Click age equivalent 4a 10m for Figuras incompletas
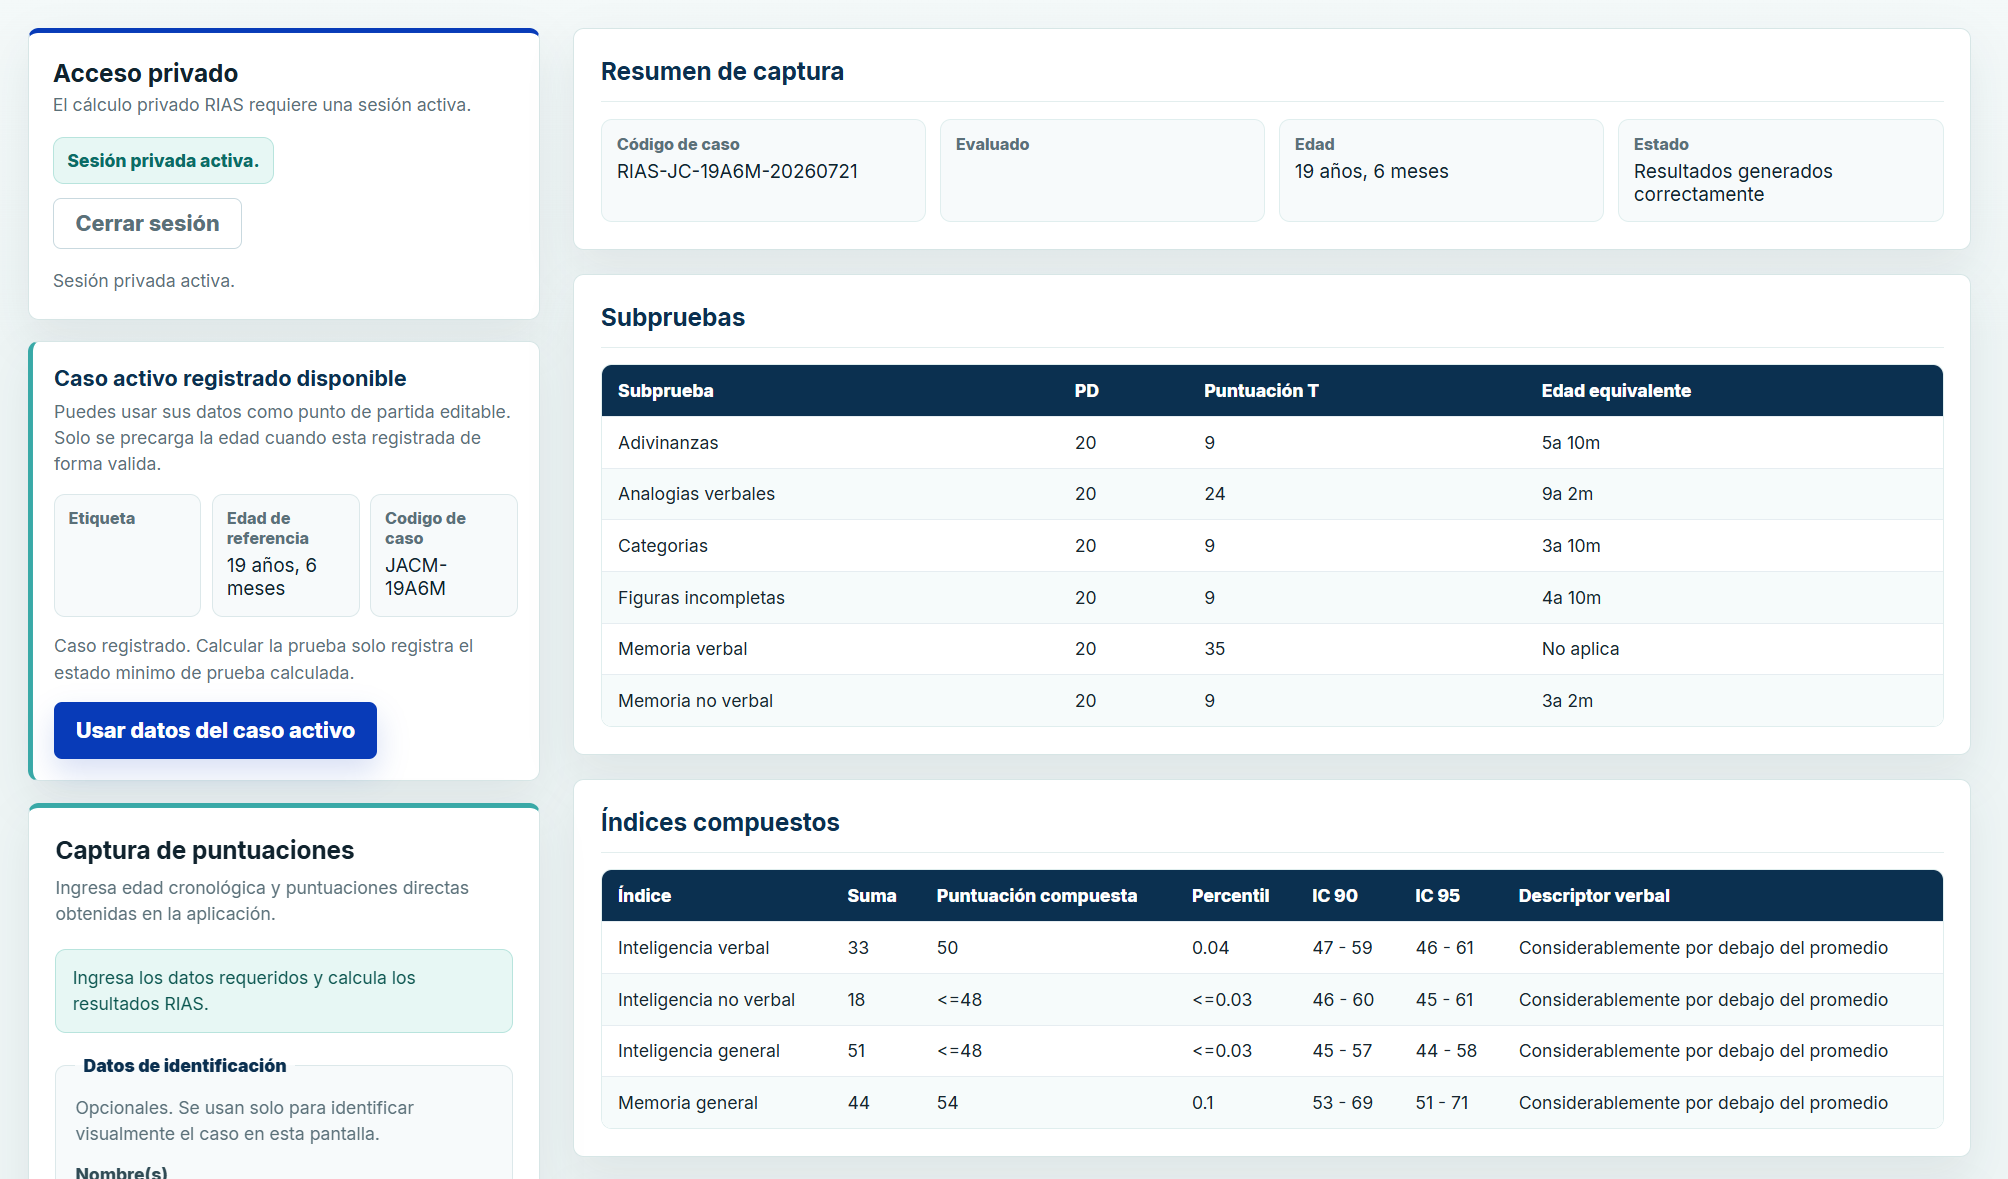Image resolution: width=2008 pixels, height=1179 pixels. click(1570, 598)
